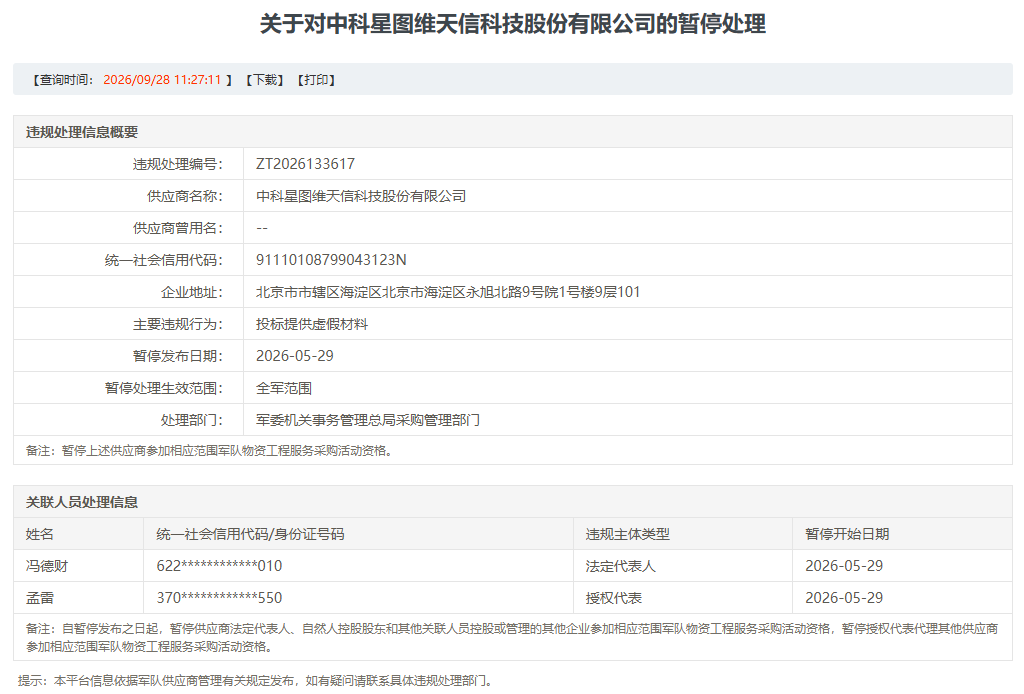This screenshot has width=1024, height=694.
Task: Select scope value 全军范围
Action: click(283, 388)
